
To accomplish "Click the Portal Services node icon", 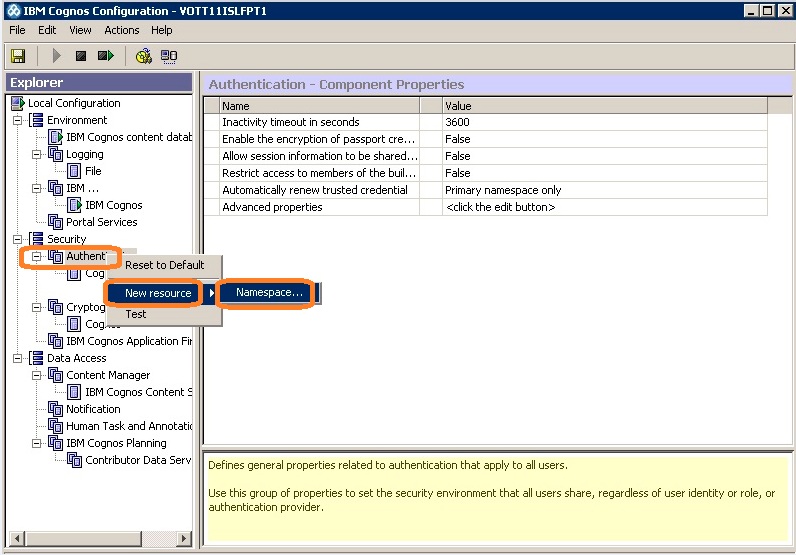I will point(55,222).
